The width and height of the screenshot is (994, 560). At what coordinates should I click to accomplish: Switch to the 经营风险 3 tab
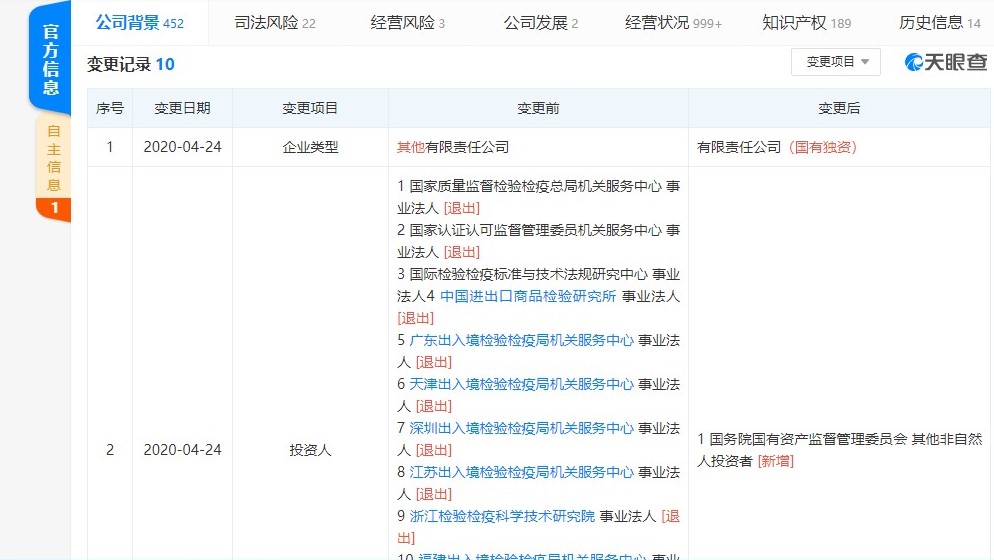pos(408,23)
